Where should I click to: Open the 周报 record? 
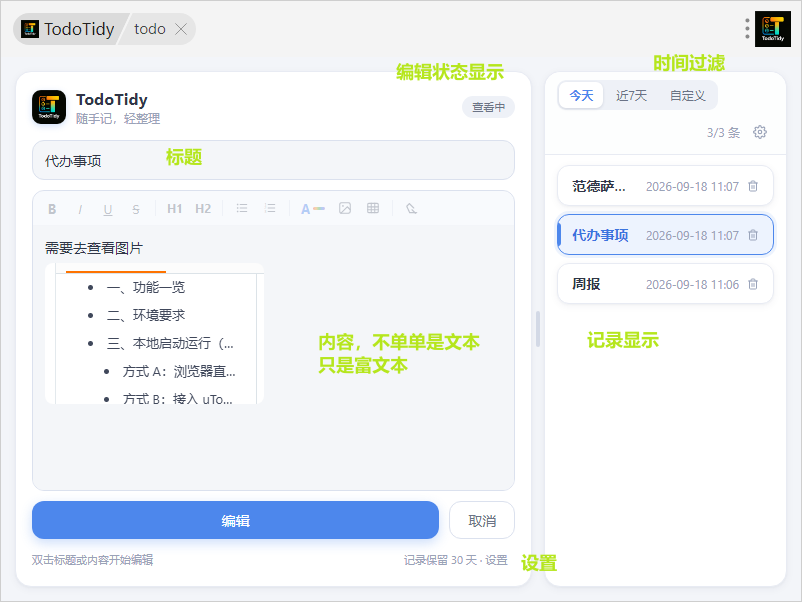665,284
